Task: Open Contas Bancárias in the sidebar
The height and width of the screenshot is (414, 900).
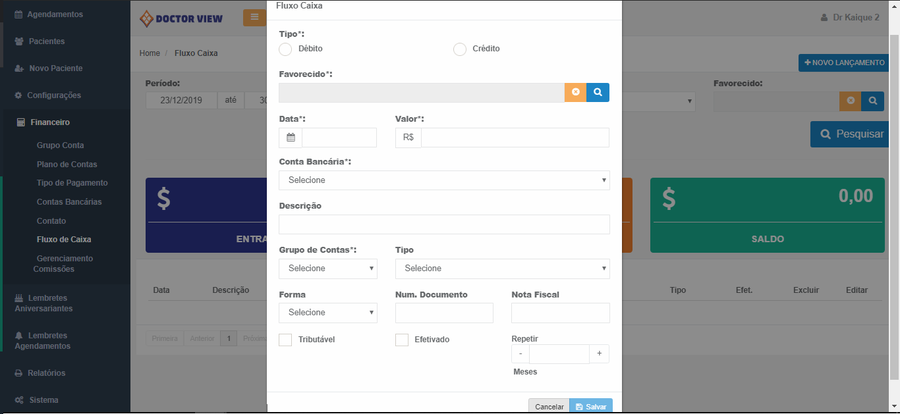Action: pyautogui.click(x=68, y=202)
